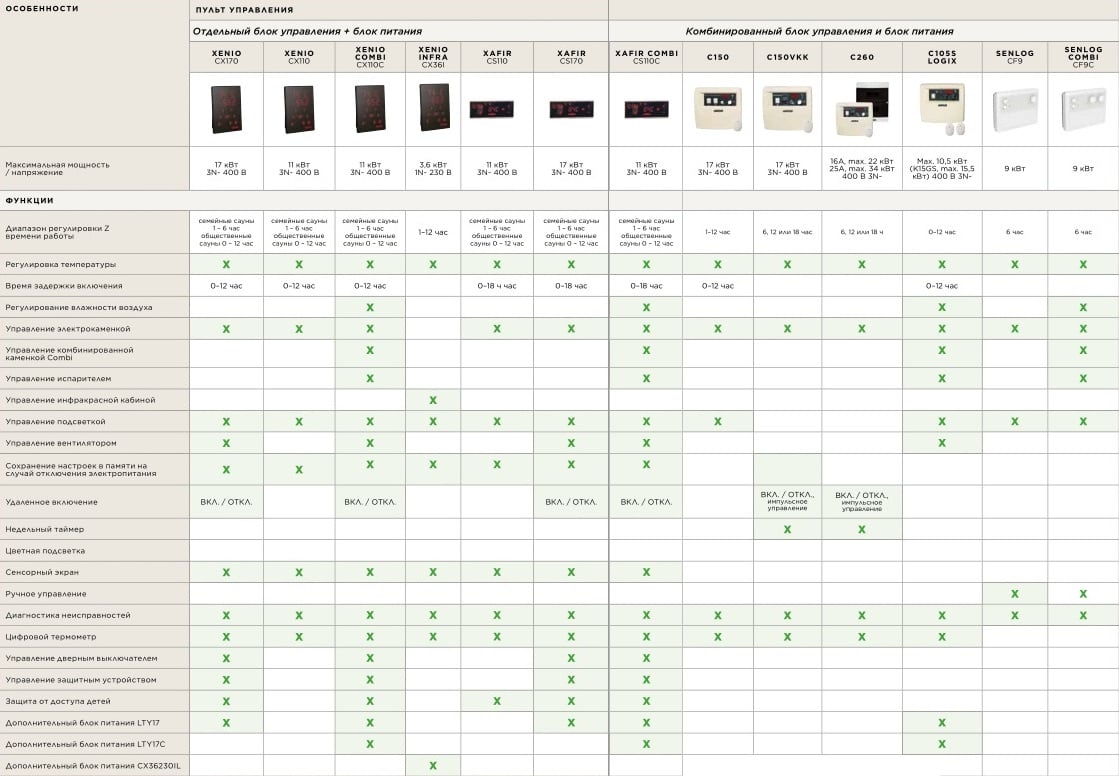Select the Senlog CF9 control unit image
The image size is (1119, 776).
(1014, 110)
